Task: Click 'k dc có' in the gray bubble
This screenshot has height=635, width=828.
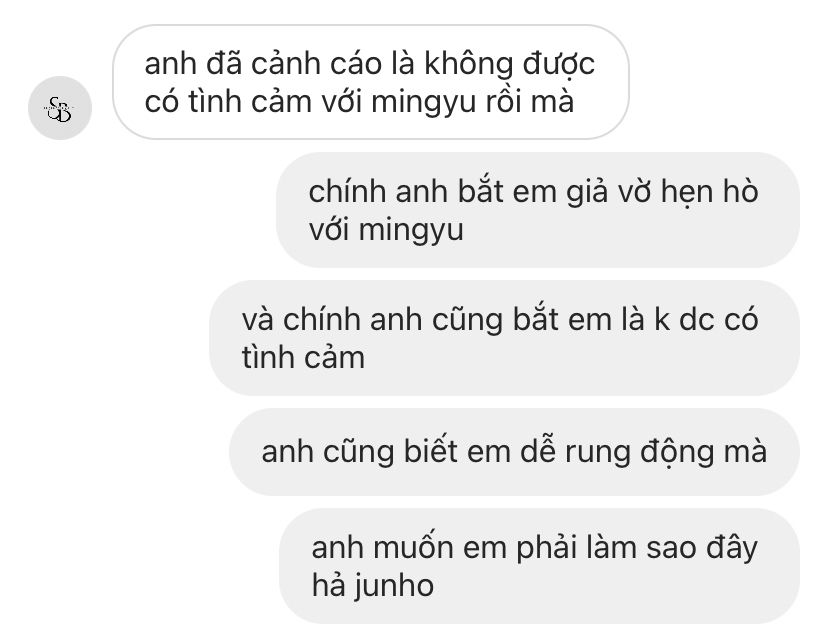Action: click(706, 320)
